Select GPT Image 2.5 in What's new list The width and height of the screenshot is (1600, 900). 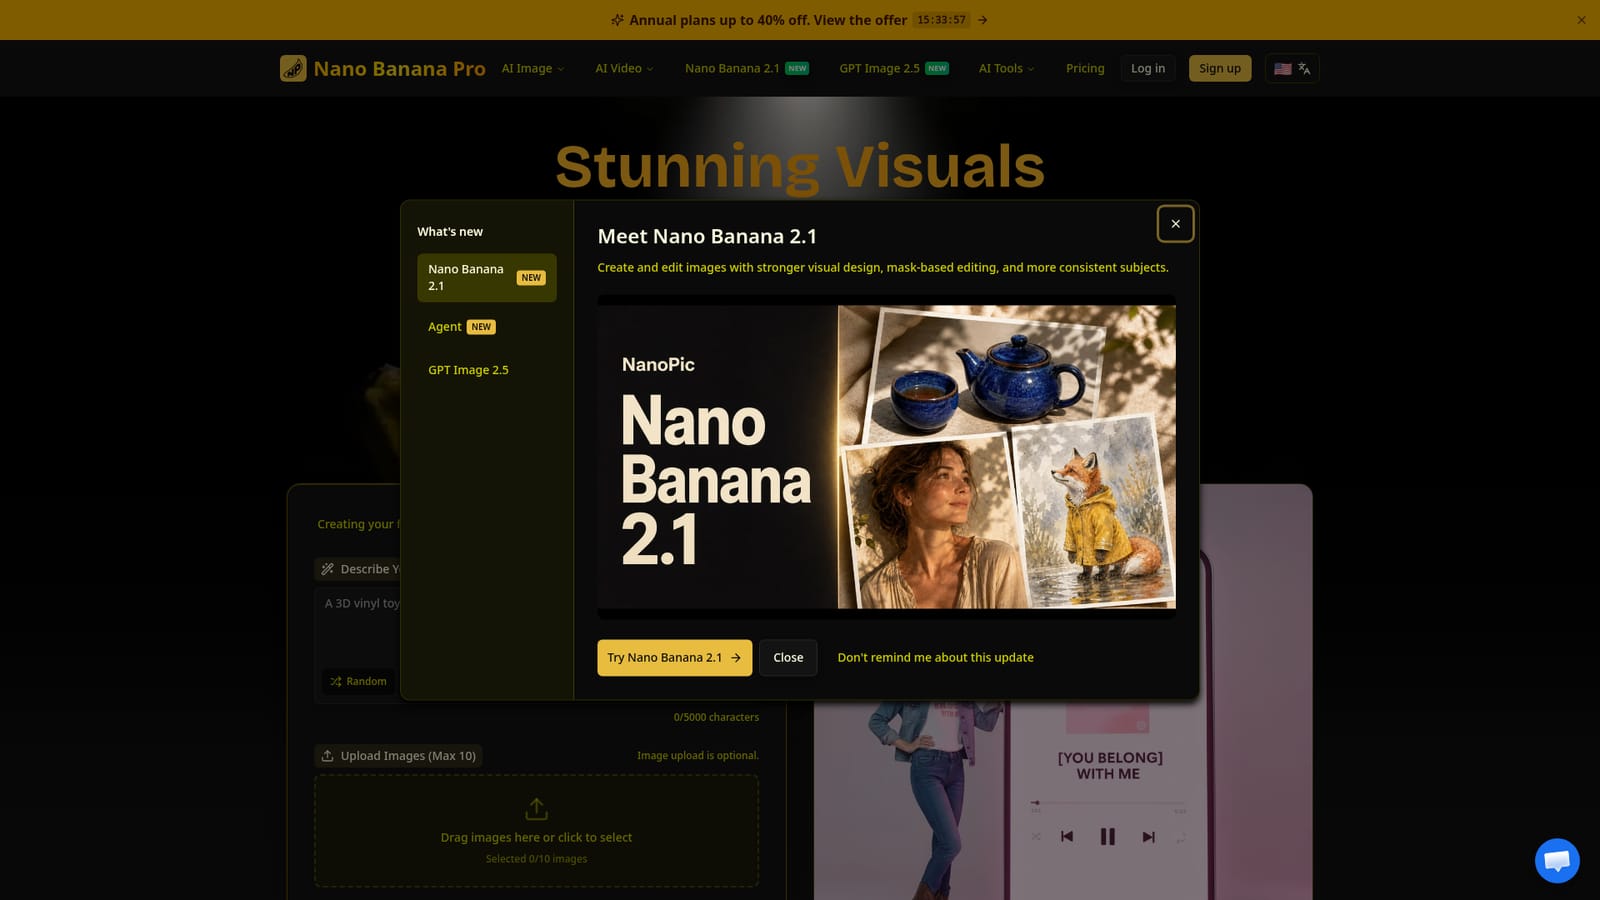coord(487,370)
